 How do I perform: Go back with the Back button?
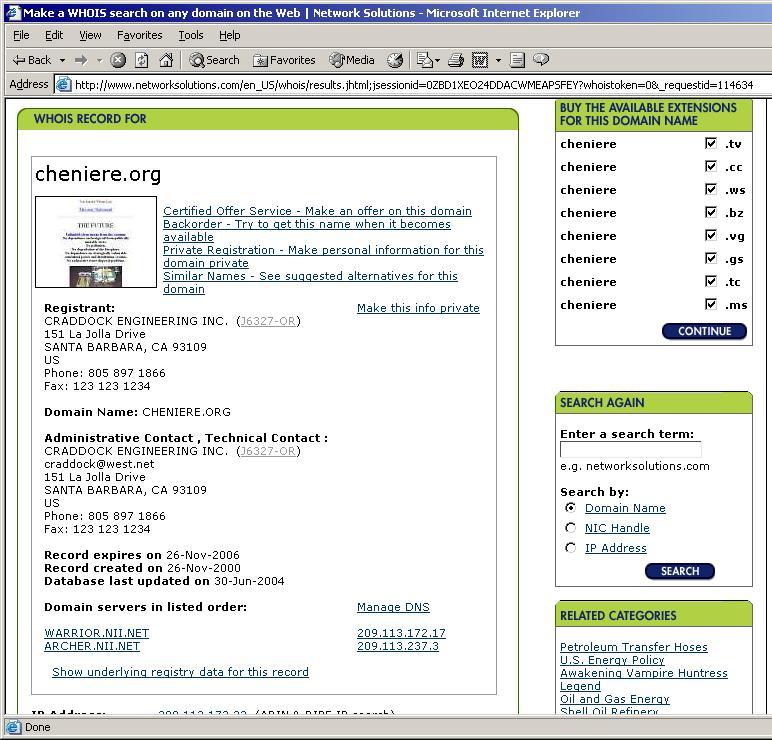(x=32, y=60)
